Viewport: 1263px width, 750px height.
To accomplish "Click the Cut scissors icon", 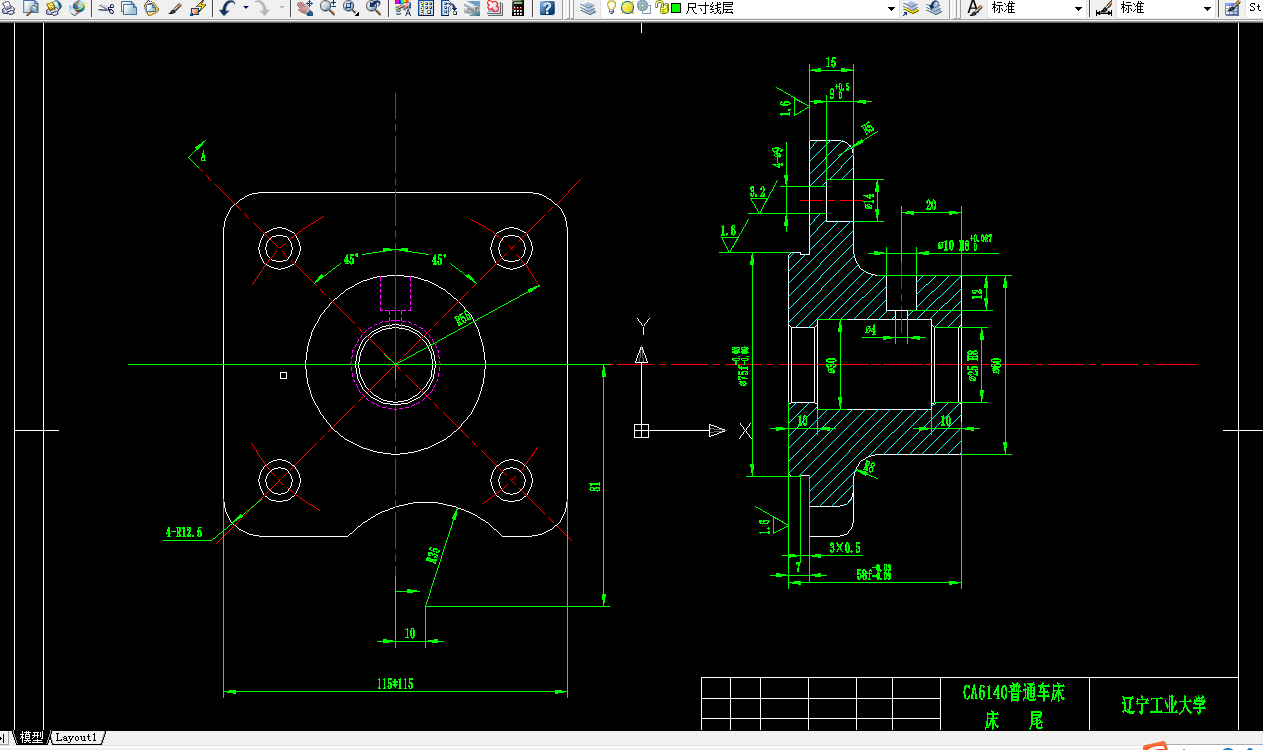I will pyautogui.click(x=106, y=8).
